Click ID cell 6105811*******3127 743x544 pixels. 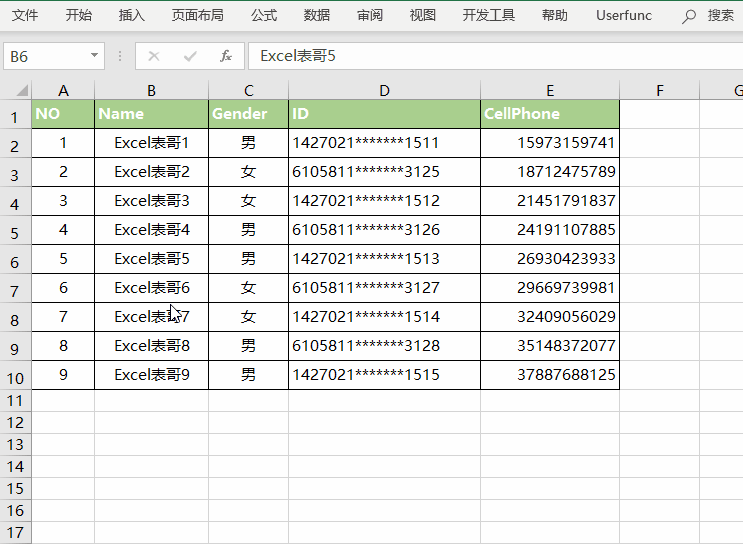[x=384, y=288]
